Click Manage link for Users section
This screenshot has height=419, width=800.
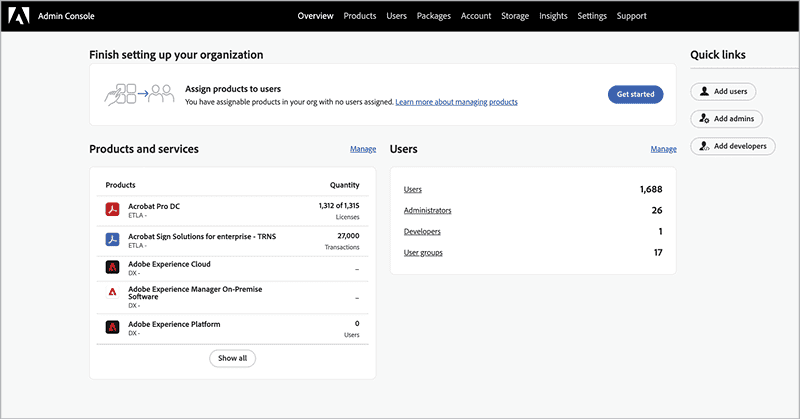(x=663, y=149)
